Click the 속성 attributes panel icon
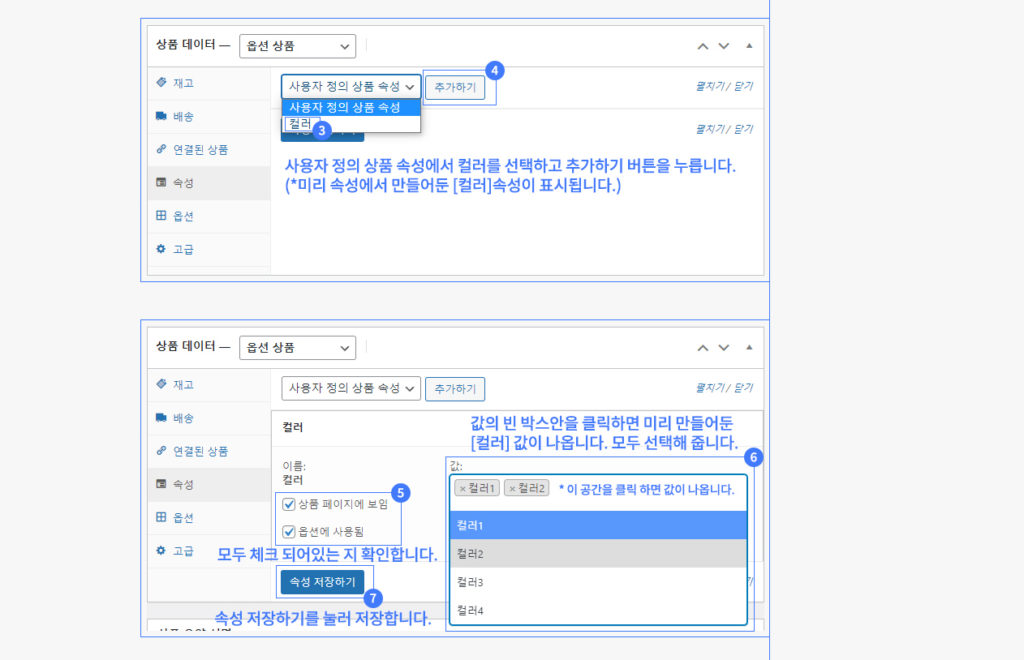1024x660 pixels. [163, 182]
